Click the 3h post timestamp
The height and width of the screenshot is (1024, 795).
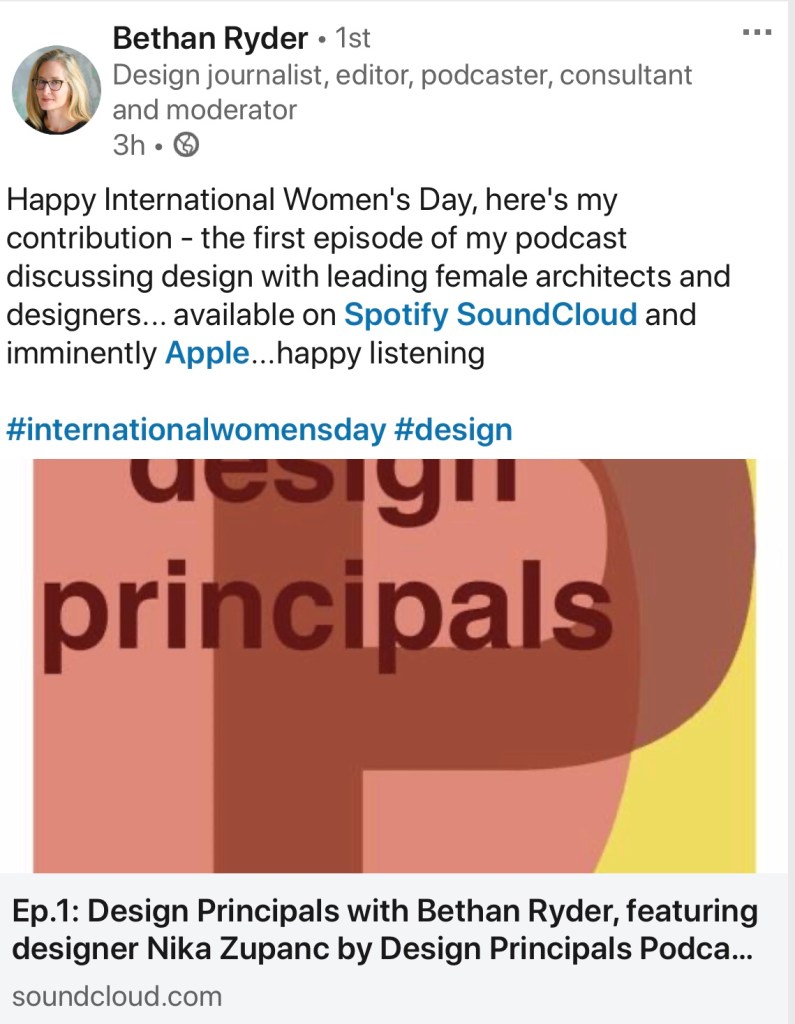click(x=129, y=145)
